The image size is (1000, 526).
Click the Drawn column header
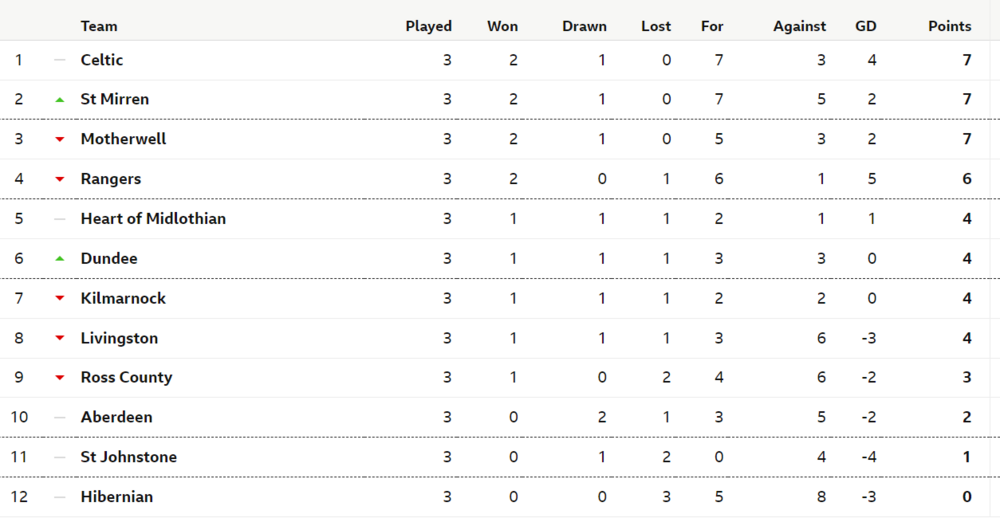tap(584, 26)
